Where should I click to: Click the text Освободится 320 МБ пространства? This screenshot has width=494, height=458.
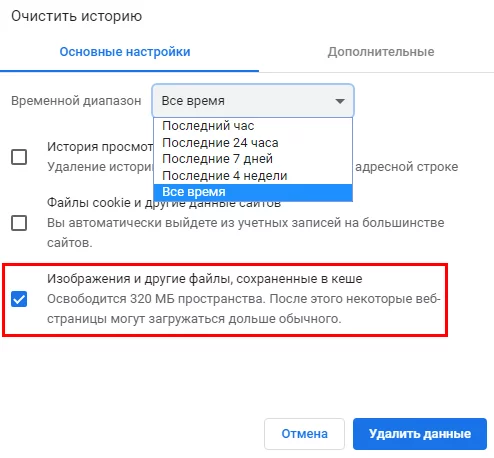click(156, 299)
